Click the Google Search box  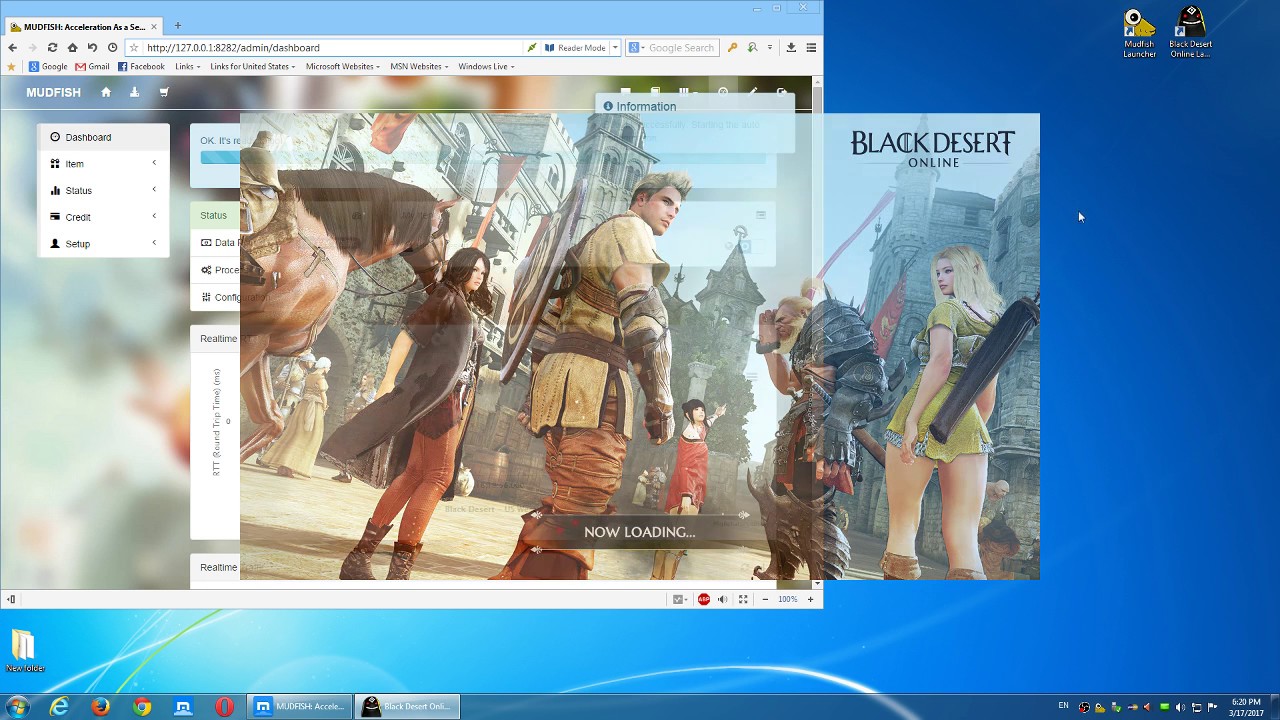pos(672,47)
